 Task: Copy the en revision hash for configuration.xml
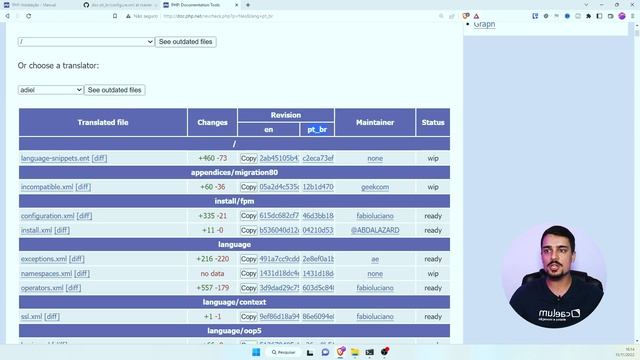click(x=248, y=216)
